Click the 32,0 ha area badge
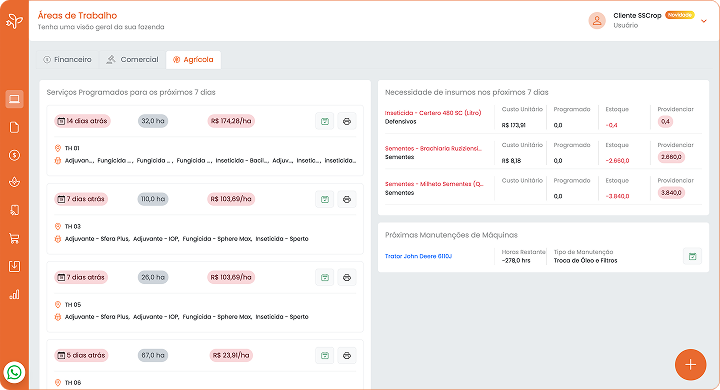The width and height of the screenshot is (720, 390). click(153, 121)
